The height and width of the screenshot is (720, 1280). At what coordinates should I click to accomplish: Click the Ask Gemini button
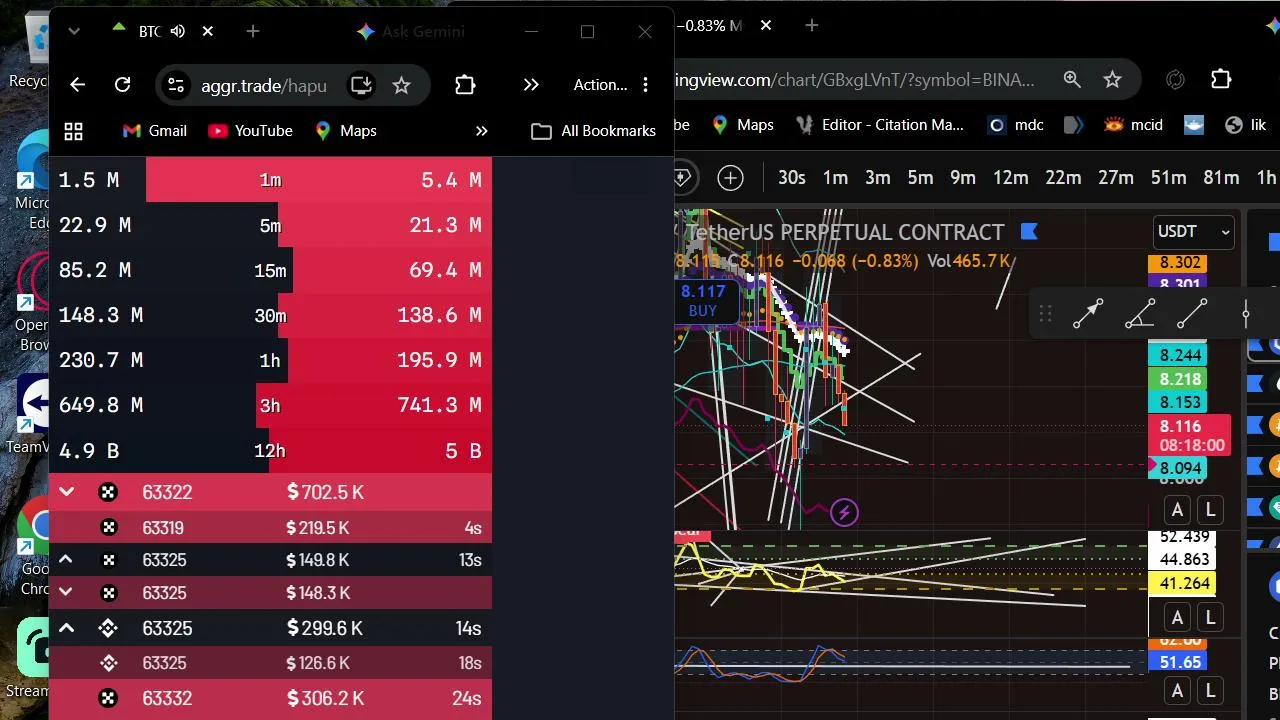coord(411,32)
